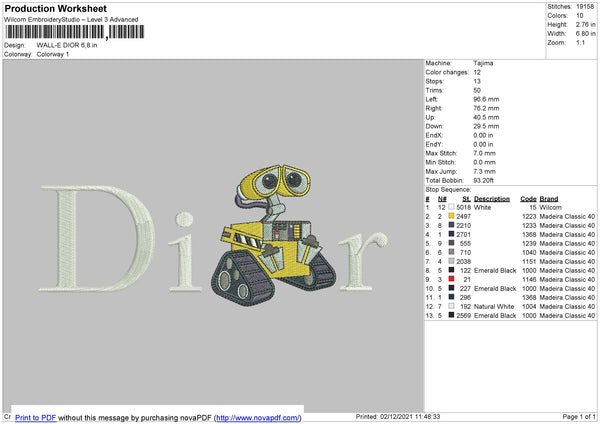Click the Machine value 'Tajima'
Screen dimensions: 600x424
point(483,63)
